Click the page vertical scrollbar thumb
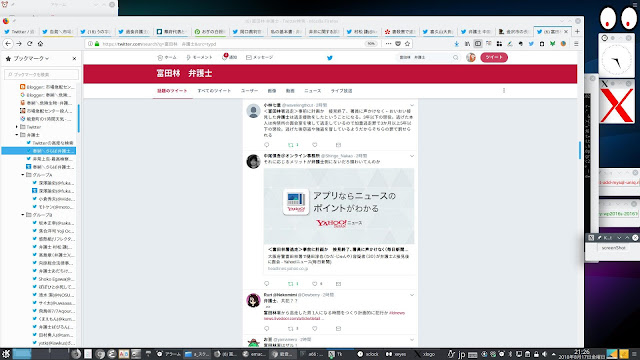 [580, 150]
